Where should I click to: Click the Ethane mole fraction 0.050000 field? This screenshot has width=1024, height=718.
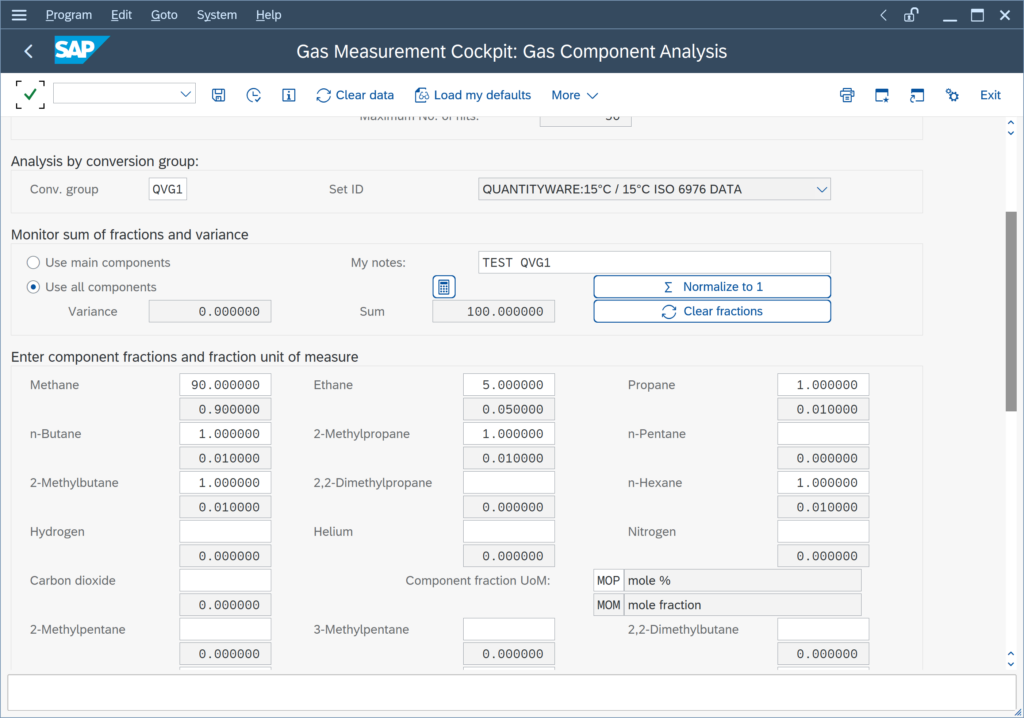(x=509, y=410)
